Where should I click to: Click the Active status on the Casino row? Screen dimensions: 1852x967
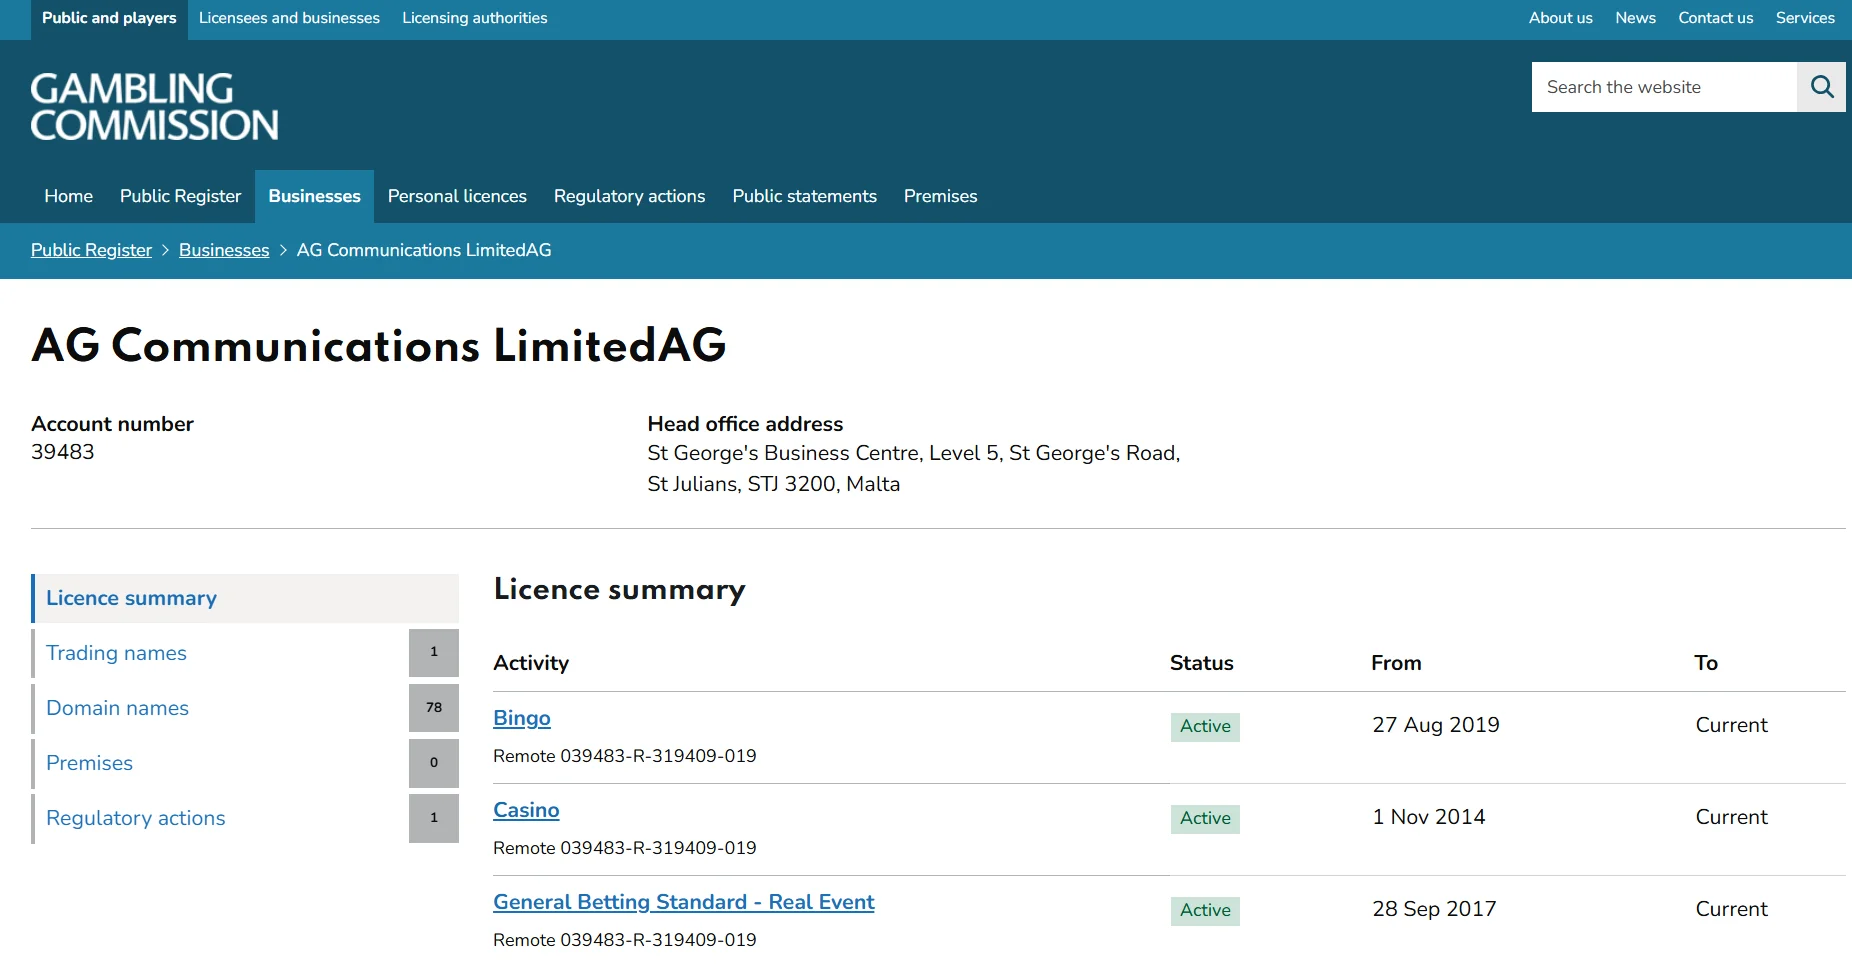pos(1205,818)
